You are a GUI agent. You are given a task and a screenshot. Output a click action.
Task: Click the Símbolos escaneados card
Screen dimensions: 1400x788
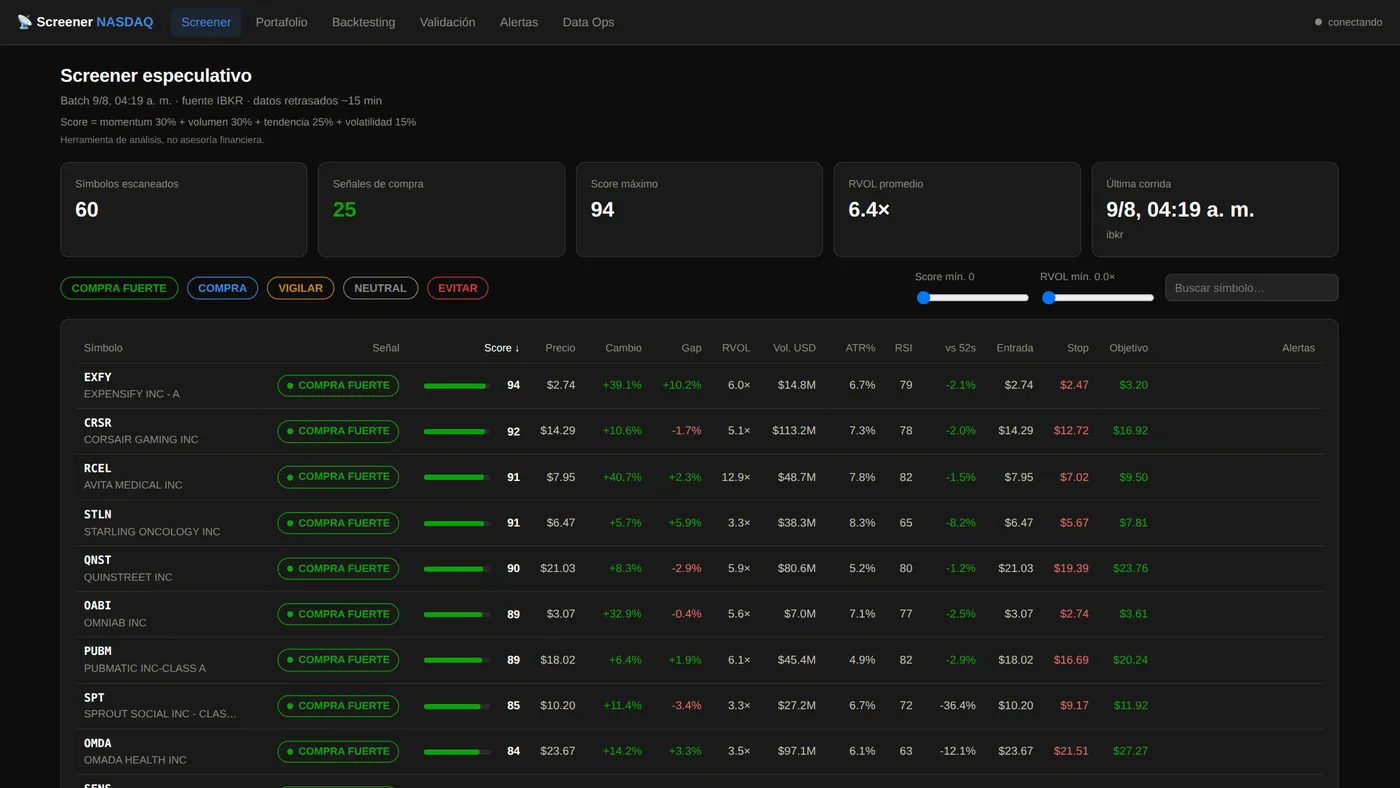pyautogui.click(x=184, y=210)
